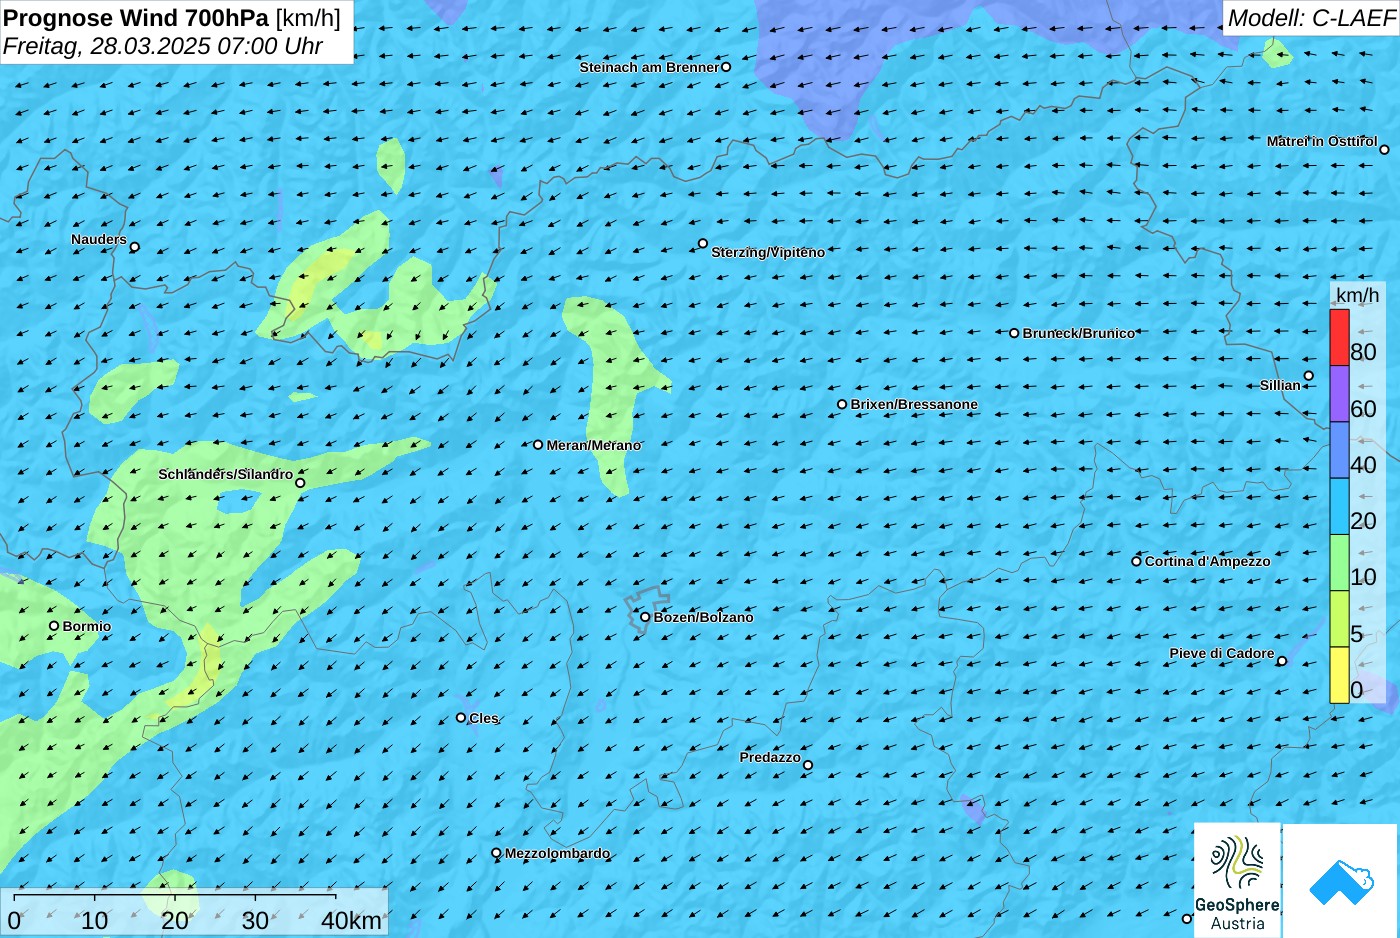This screenshot has height=938, width=1400.
Task: Select the Steinach am Brenner city marker
Action: [x=726, y=67]
